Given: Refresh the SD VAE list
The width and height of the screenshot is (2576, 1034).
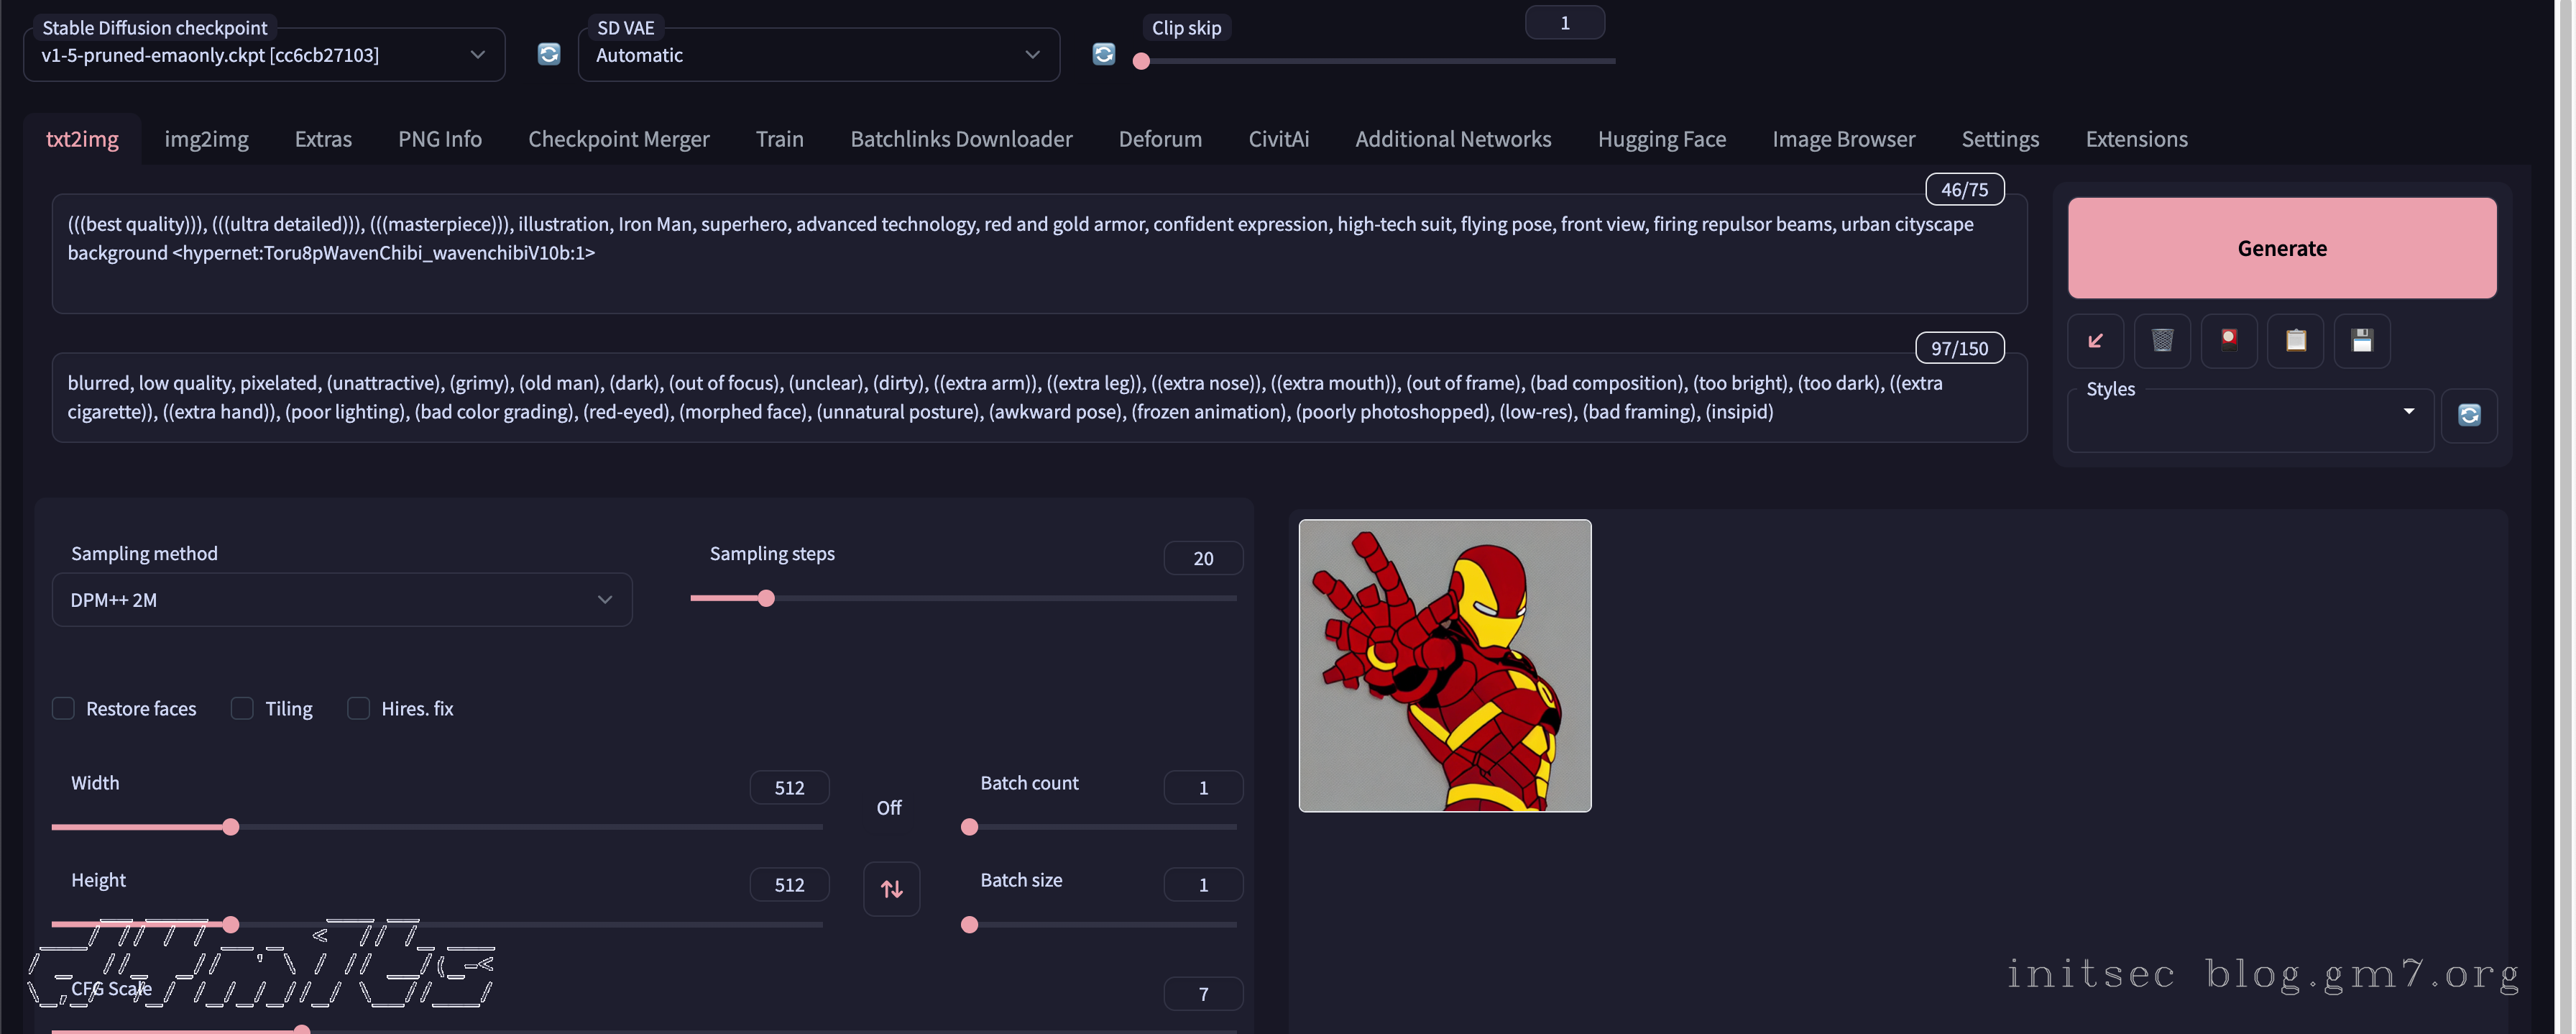Looking at the screenshot, I should tap(1103, 54).
